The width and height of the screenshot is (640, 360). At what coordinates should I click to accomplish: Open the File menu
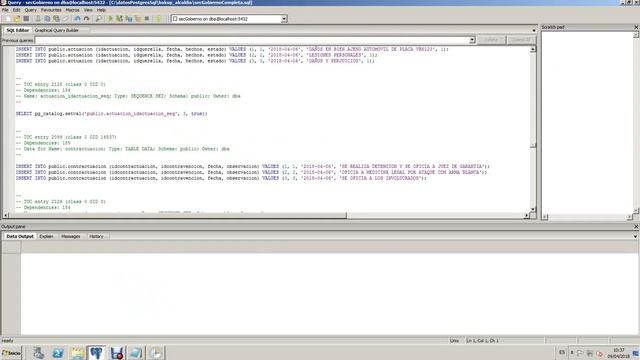tap(5, 10)
